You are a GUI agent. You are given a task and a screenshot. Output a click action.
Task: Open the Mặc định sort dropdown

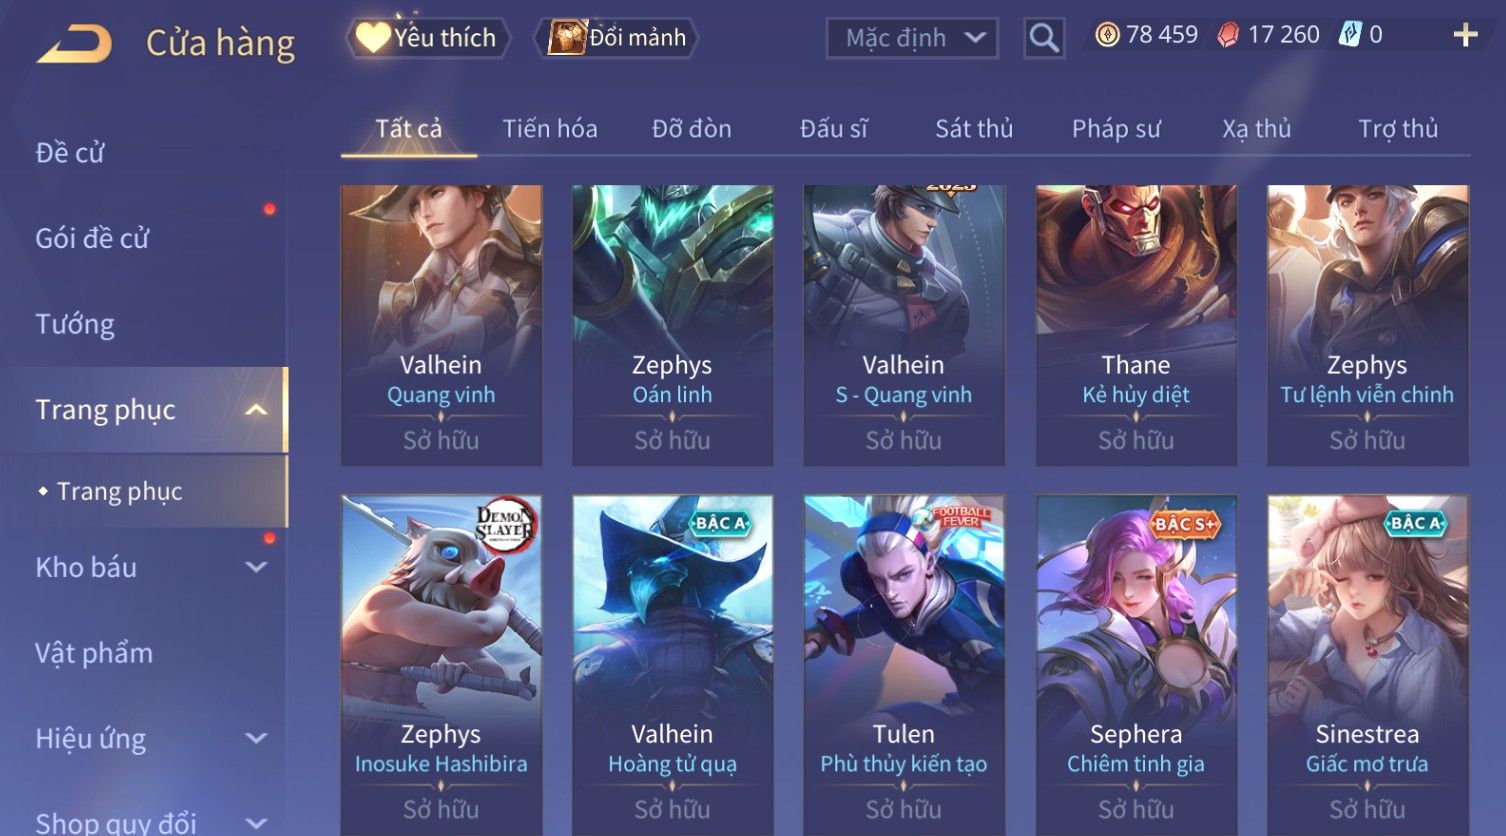tap(912, 38)
